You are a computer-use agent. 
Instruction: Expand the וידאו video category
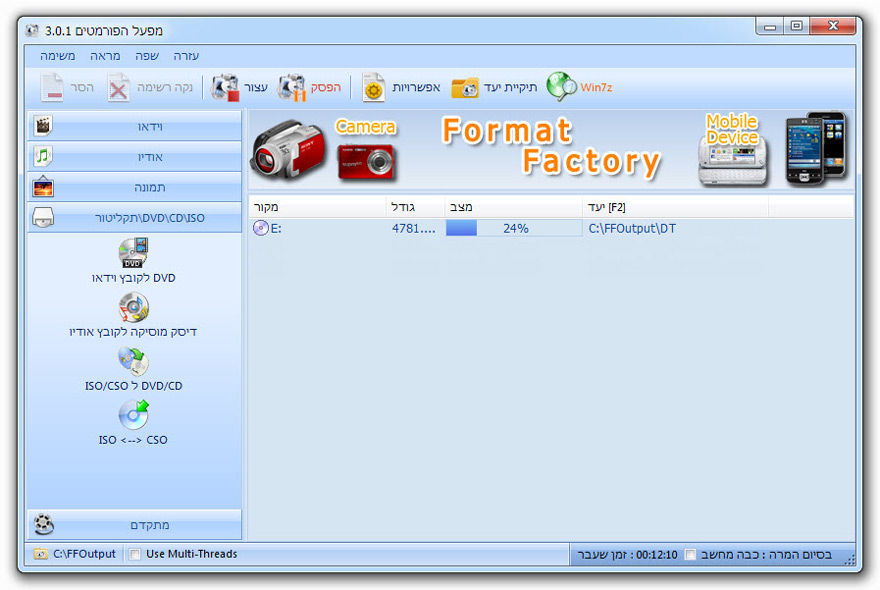click(134, 126)
